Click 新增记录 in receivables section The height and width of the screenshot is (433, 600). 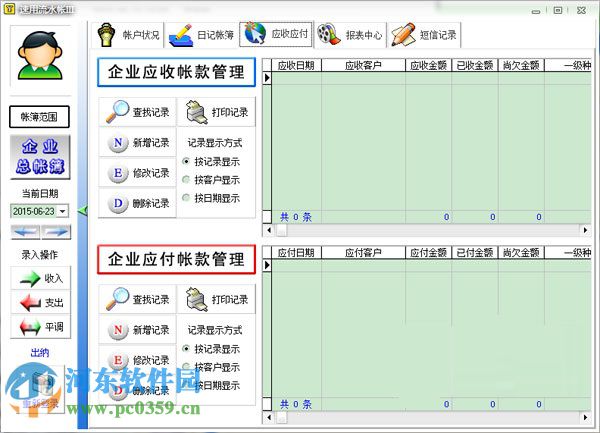137,142
